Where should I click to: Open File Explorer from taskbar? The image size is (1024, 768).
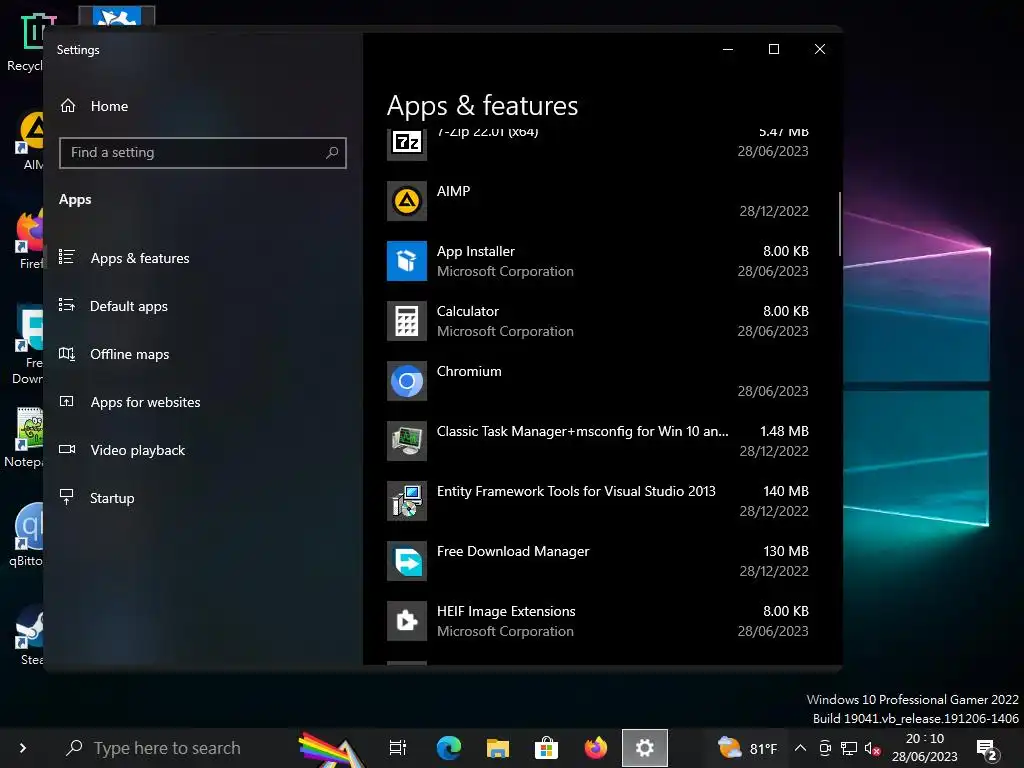click(x=498, y=748)
